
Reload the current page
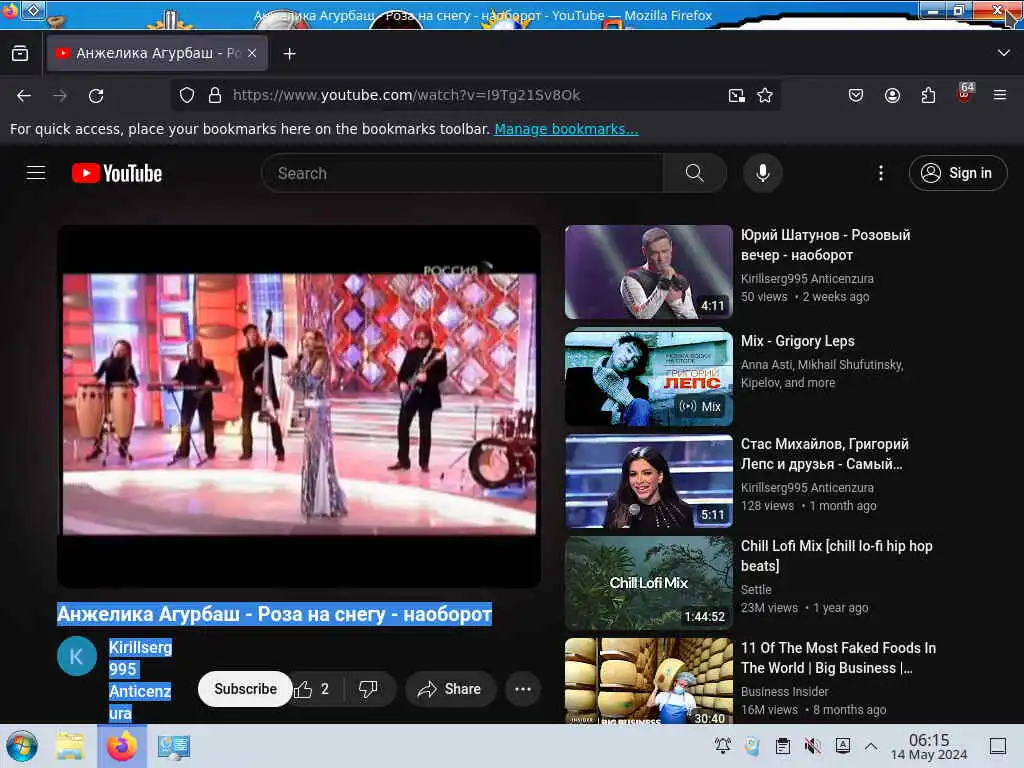tap(96, 95)
